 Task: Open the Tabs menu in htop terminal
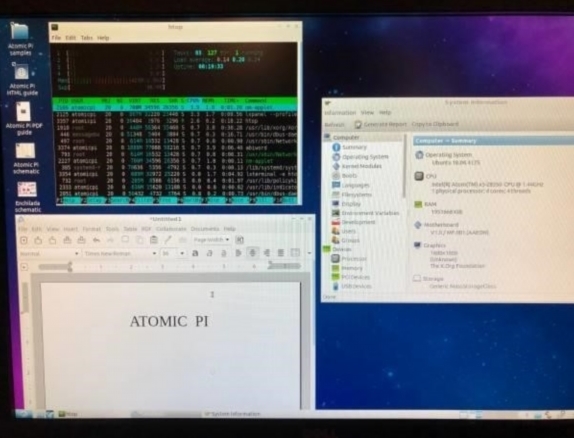coord(86,38)
